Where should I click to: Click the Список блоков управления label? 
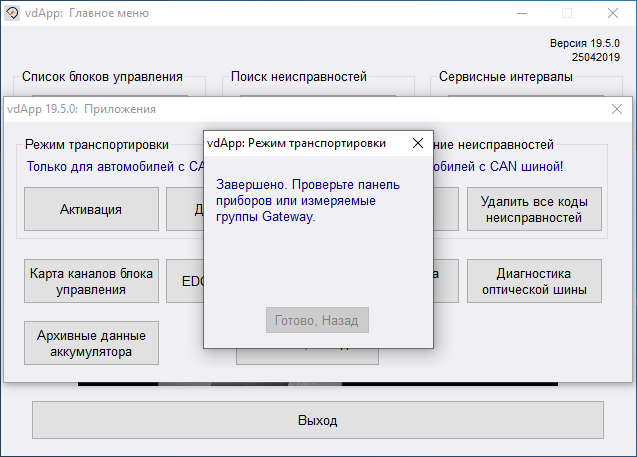(x=103, y=76)
